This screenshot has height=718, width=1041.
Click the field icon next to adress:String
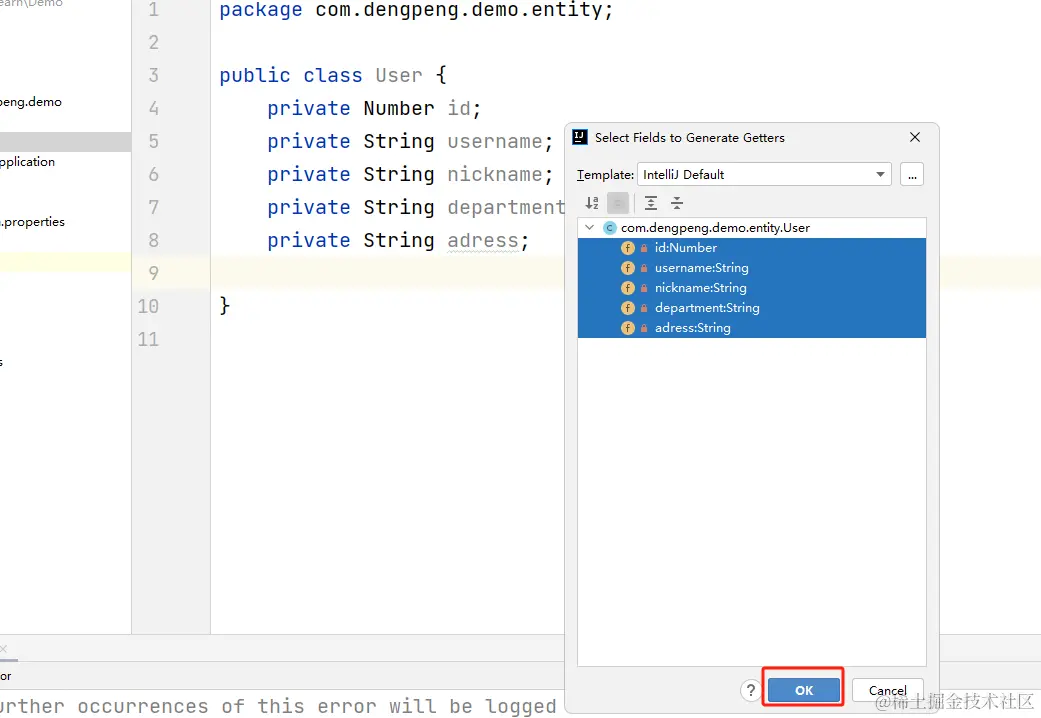[627, 327]
